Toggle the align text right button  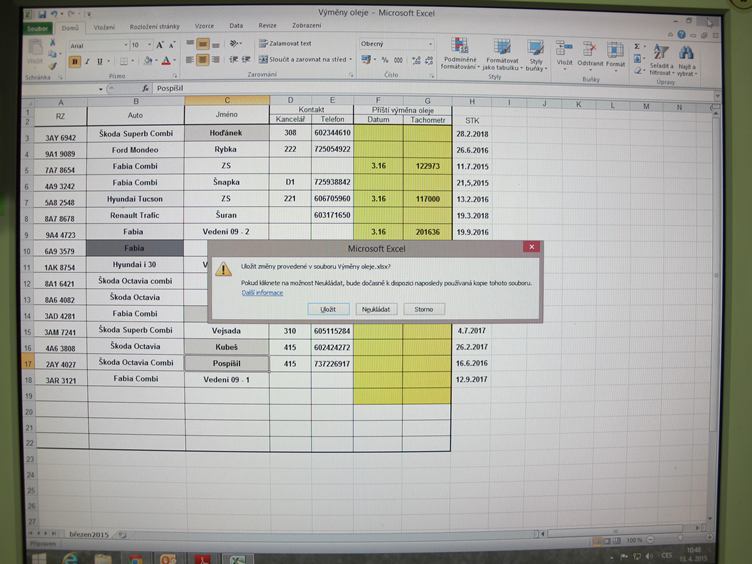click(216, 60)
